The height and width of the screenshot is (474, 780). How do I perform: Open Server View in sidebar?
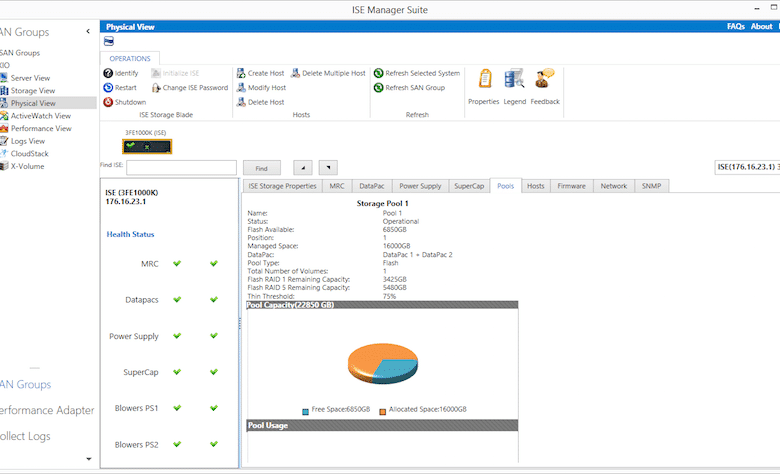coord(30,78)
